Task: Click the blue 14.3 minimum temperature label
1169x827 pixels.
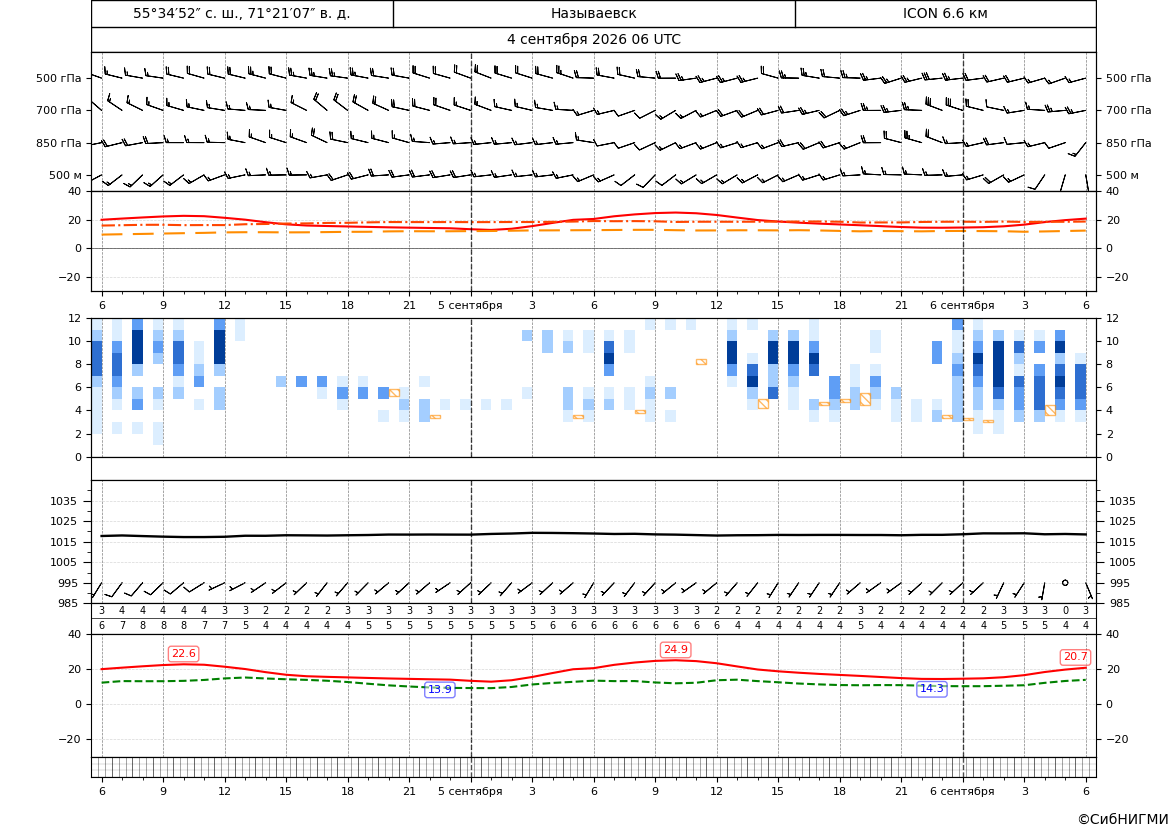Action: [931, 688]
